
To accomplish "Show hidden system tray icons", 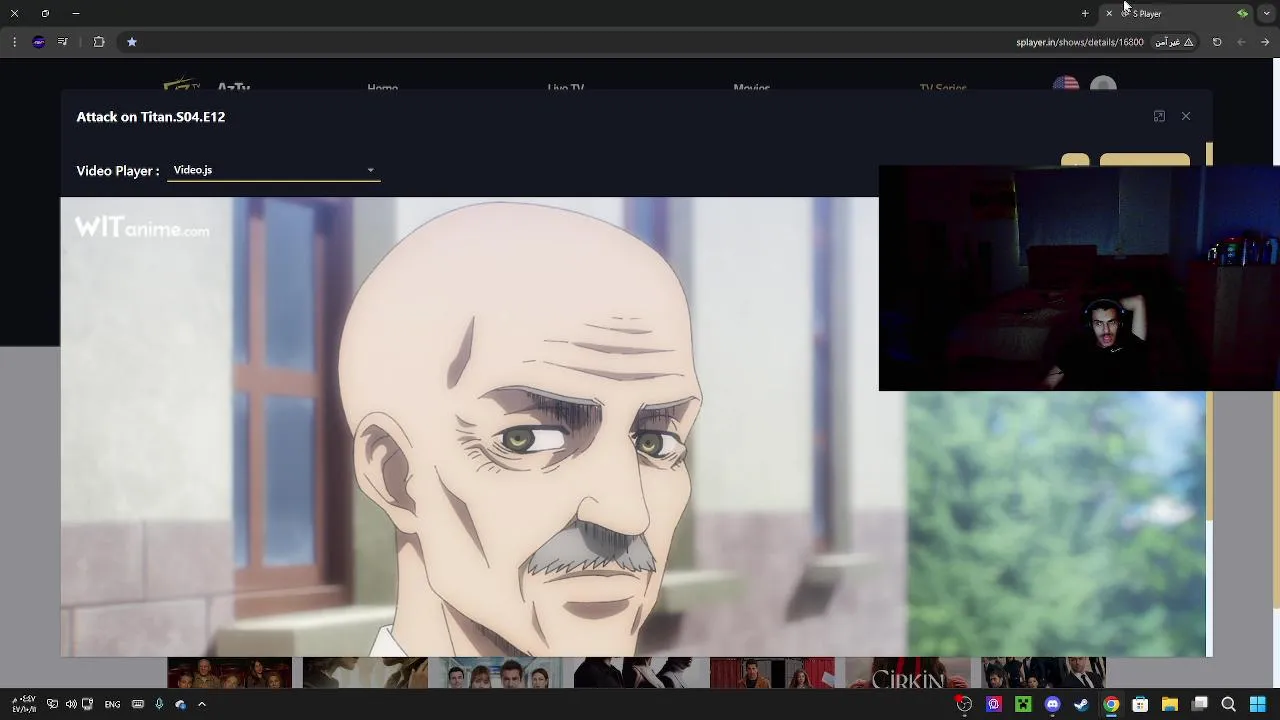I will click(x=202, y=704).
